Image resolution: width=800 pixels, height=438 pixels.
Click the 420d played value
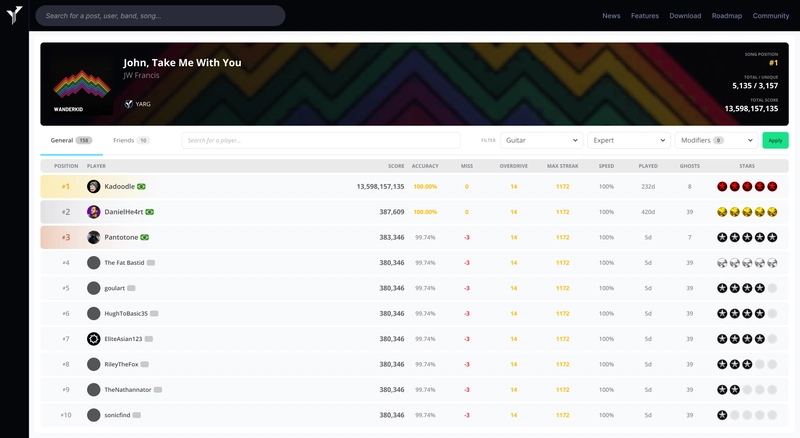tap(648, 212)
